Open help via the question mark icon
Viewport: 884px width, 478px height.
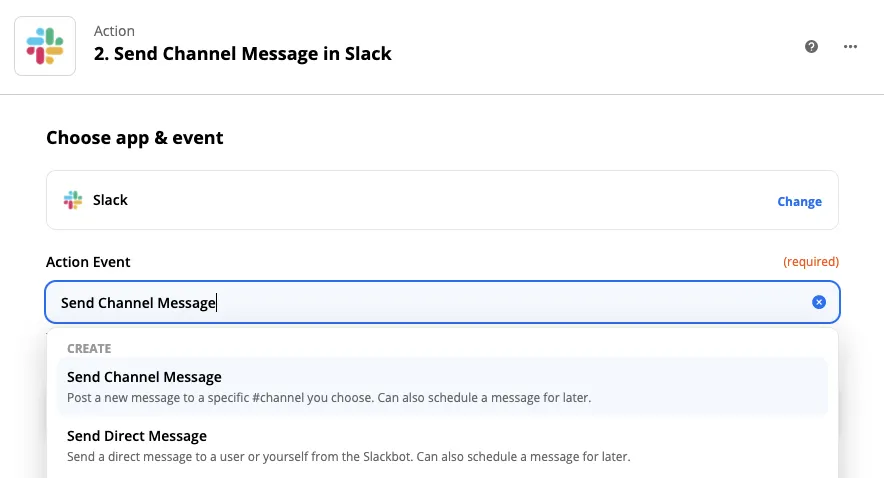pos(813,47)
